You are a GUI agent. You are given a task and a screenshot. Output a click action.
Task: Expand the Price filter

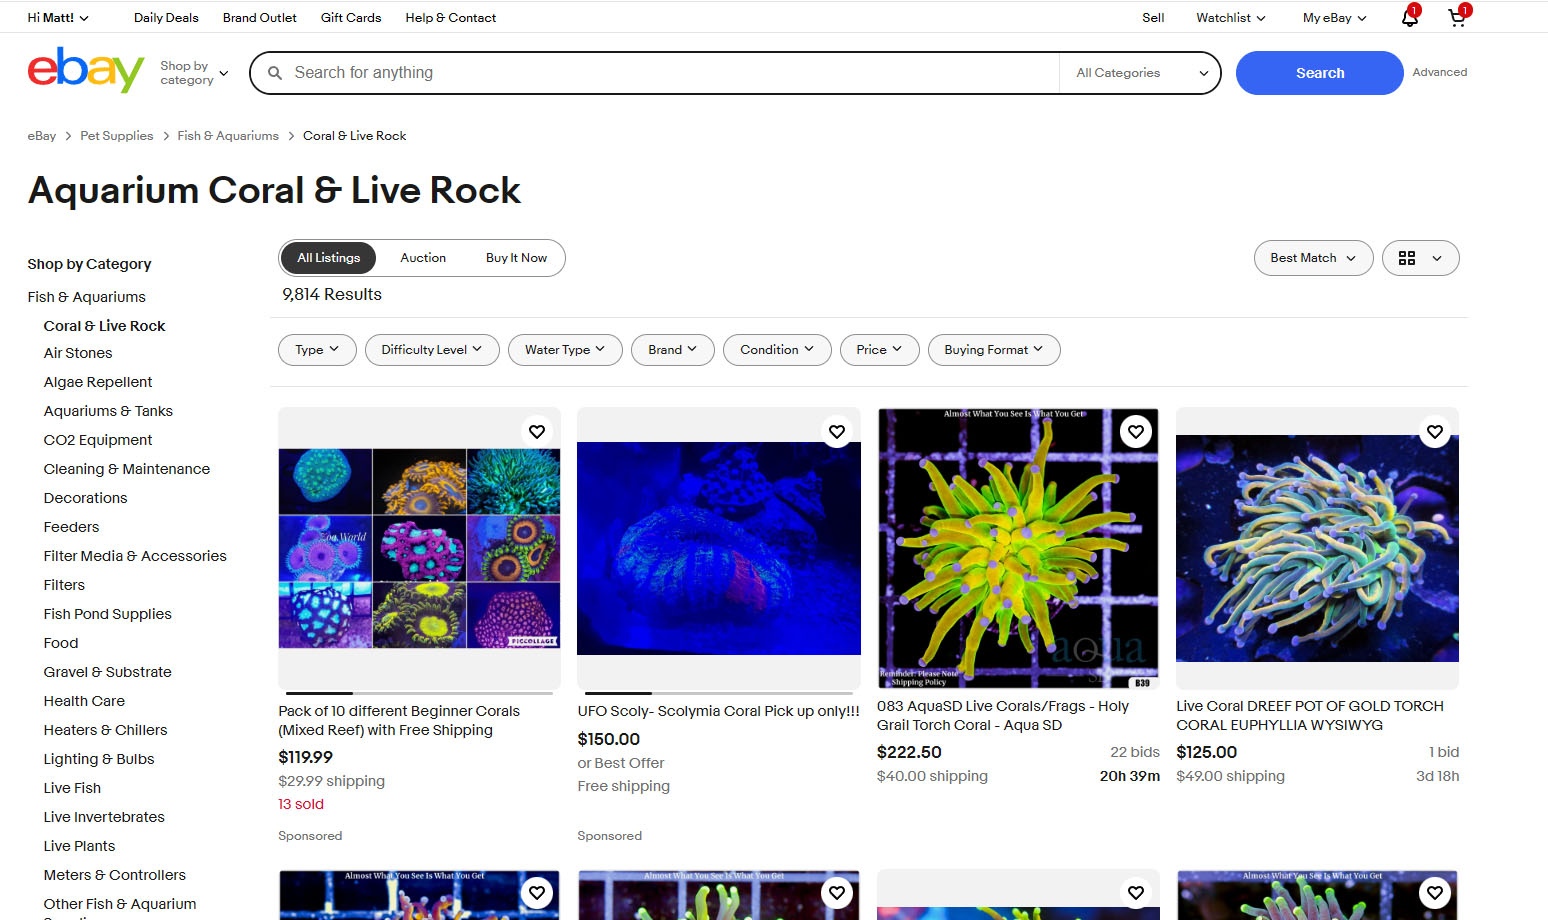coord(879,350)
